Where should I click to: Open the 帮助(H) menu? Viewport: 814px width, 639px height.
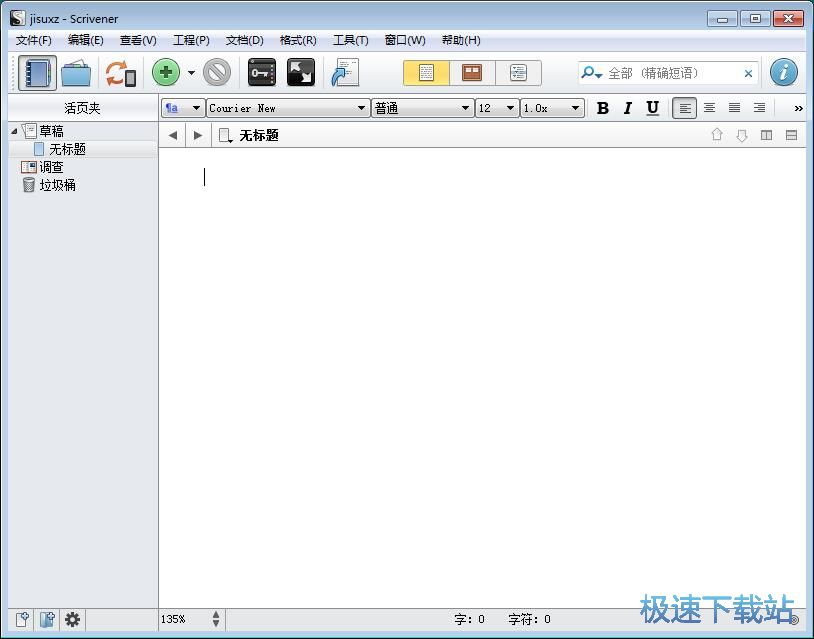point(461,40)
